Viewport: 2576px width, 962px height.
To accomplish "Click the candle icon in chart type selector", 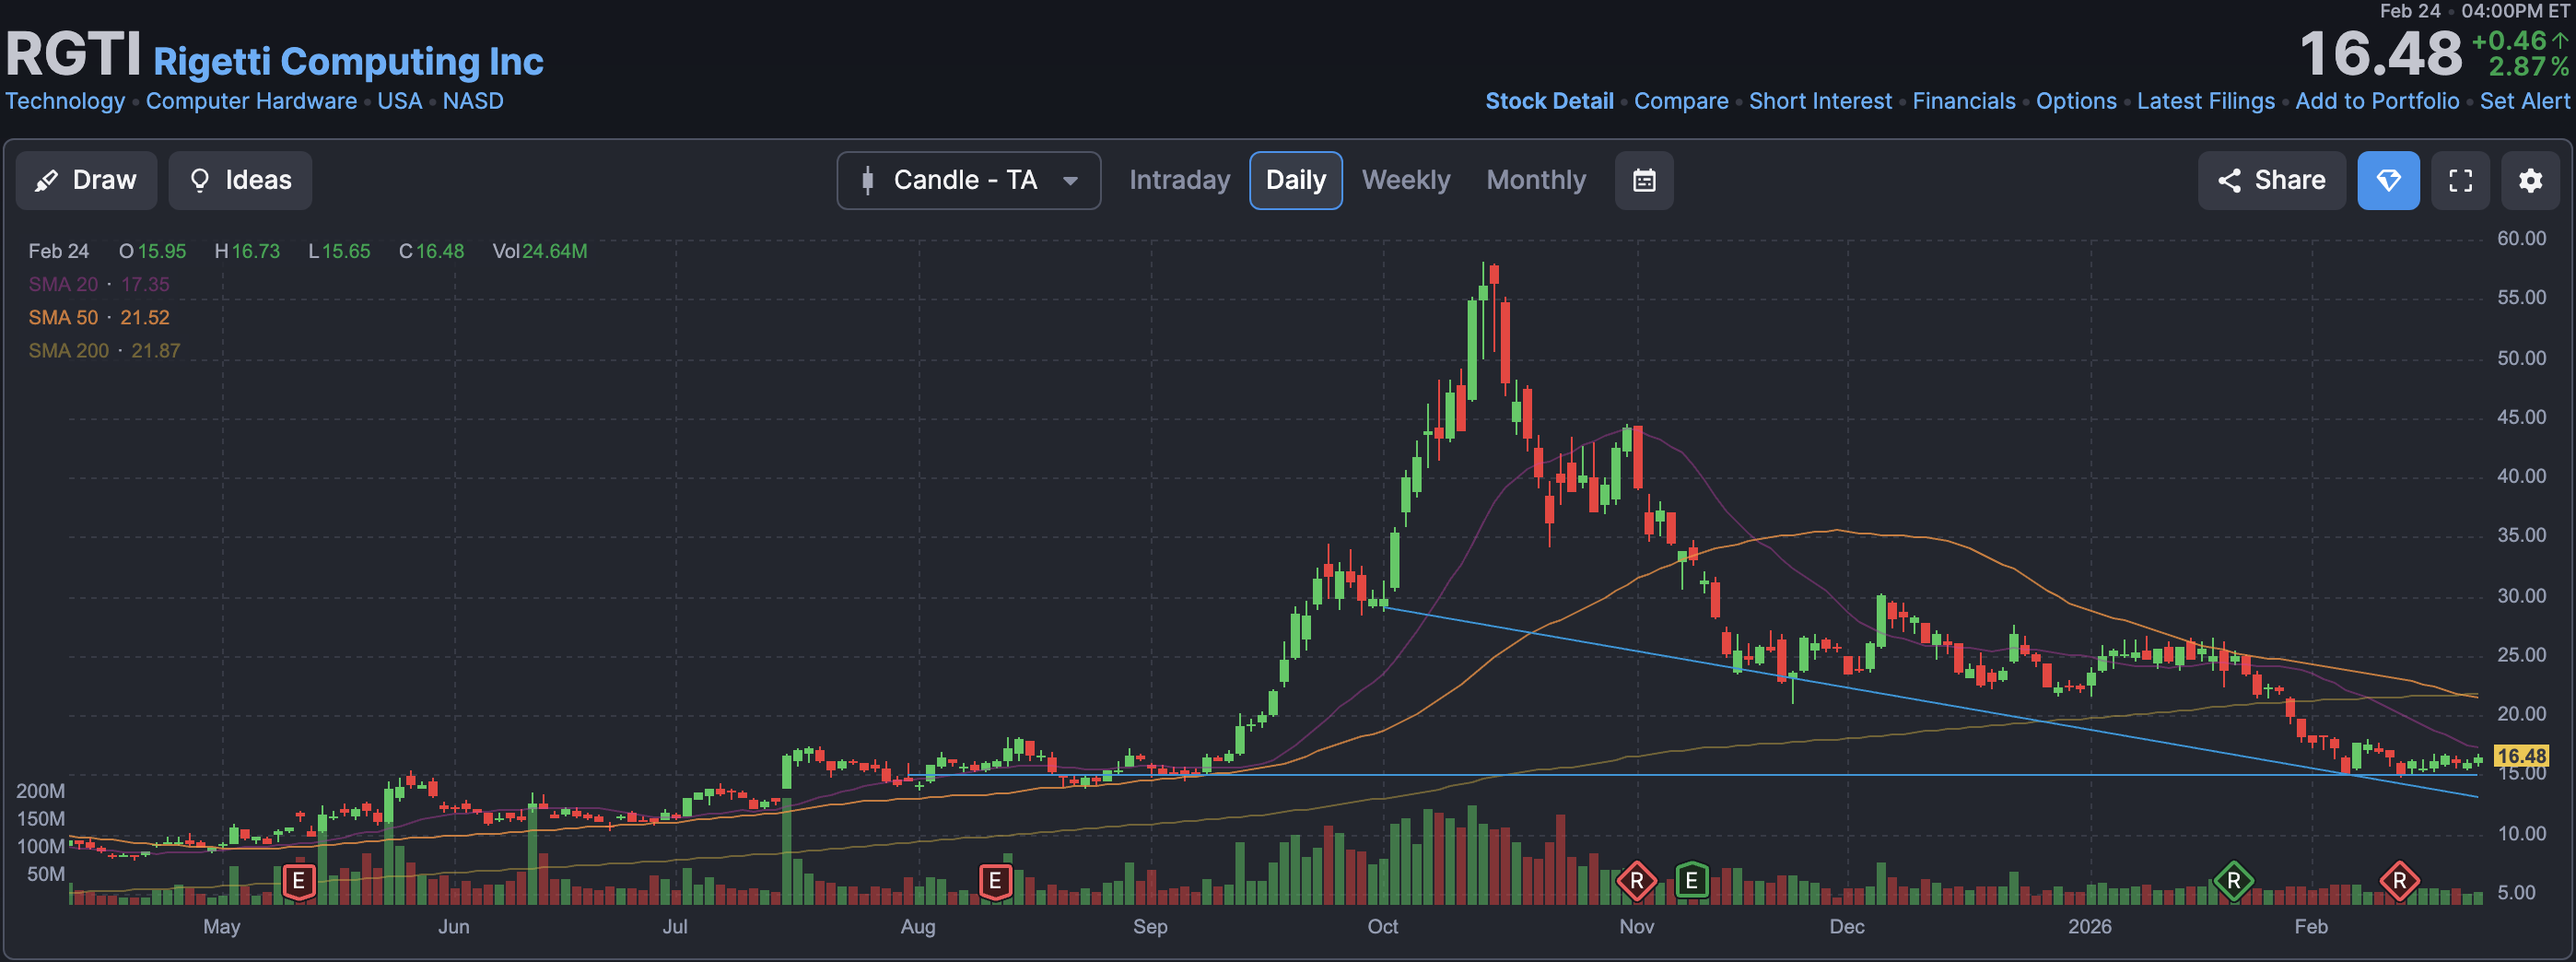I will pyautogui.click(x=867, y=180).
